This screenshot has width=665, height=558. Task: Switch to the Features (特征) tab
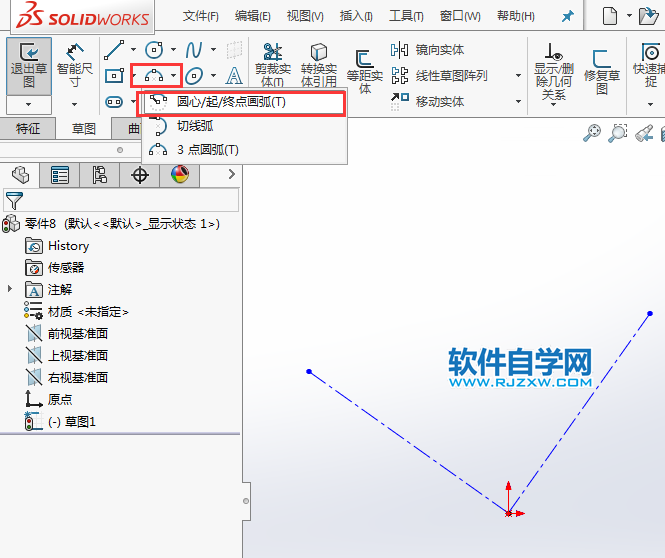(28, 128)
